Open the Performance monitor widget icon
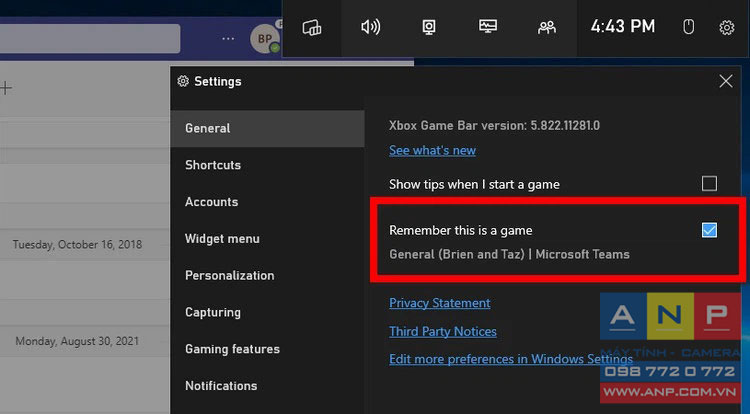Viewport: 750px width, 414px height. click(488, 27)
